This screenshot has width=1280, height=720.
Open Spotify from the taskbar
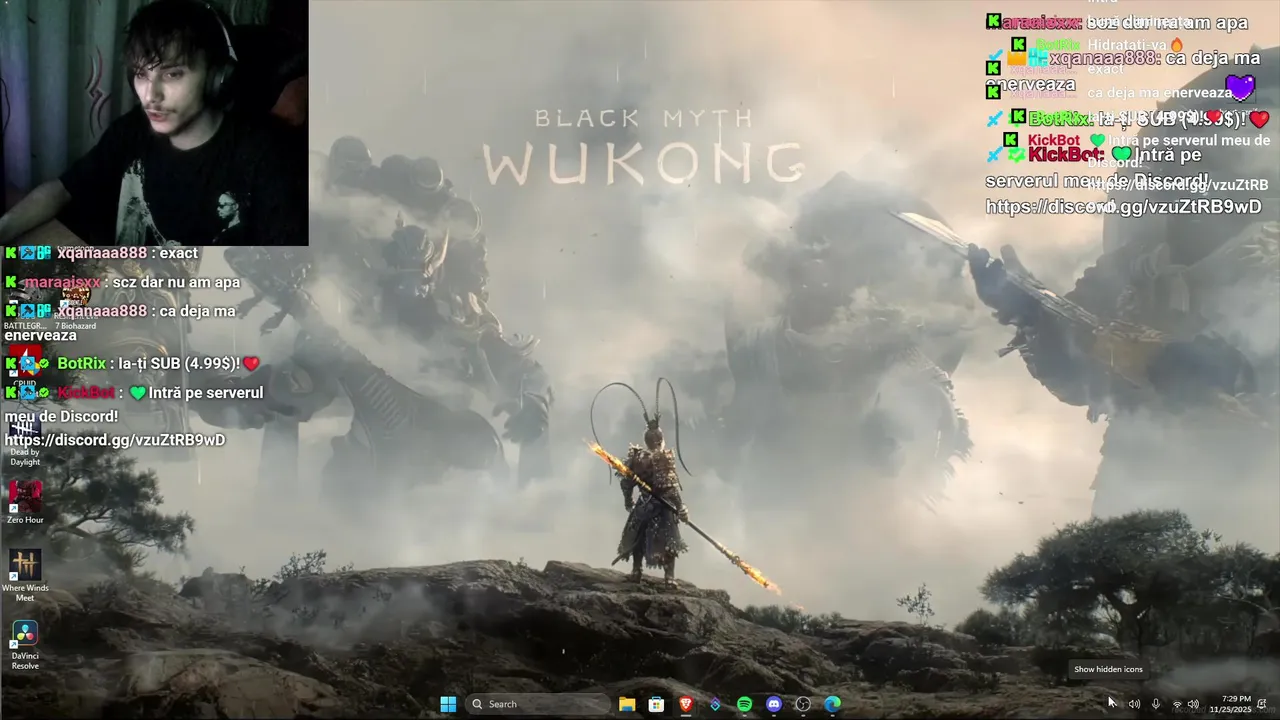pos(744,704)
